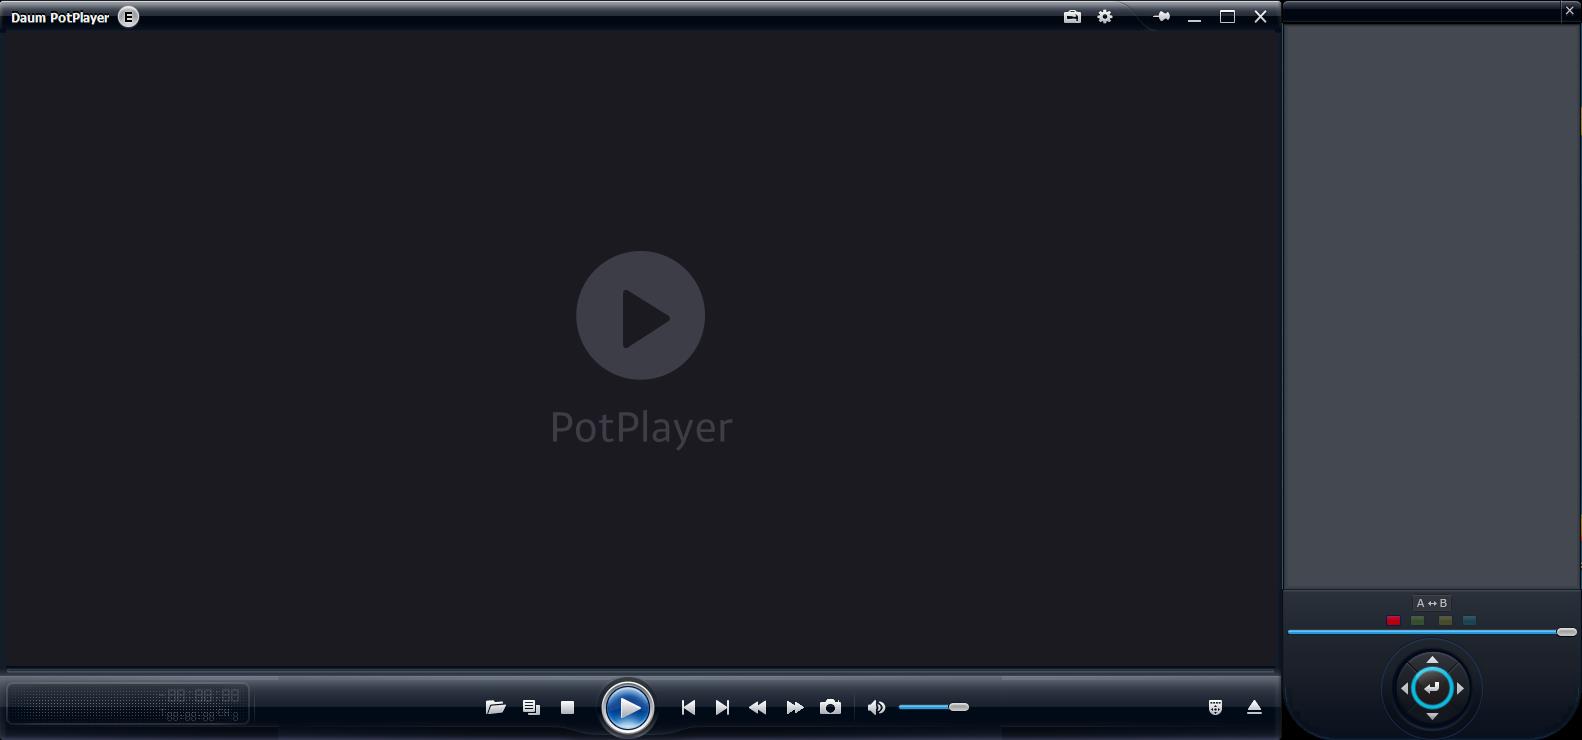This screenshot has height=740, width=1582.
Task: Fast forward using the double-right arrows
Action: [795, 707]
